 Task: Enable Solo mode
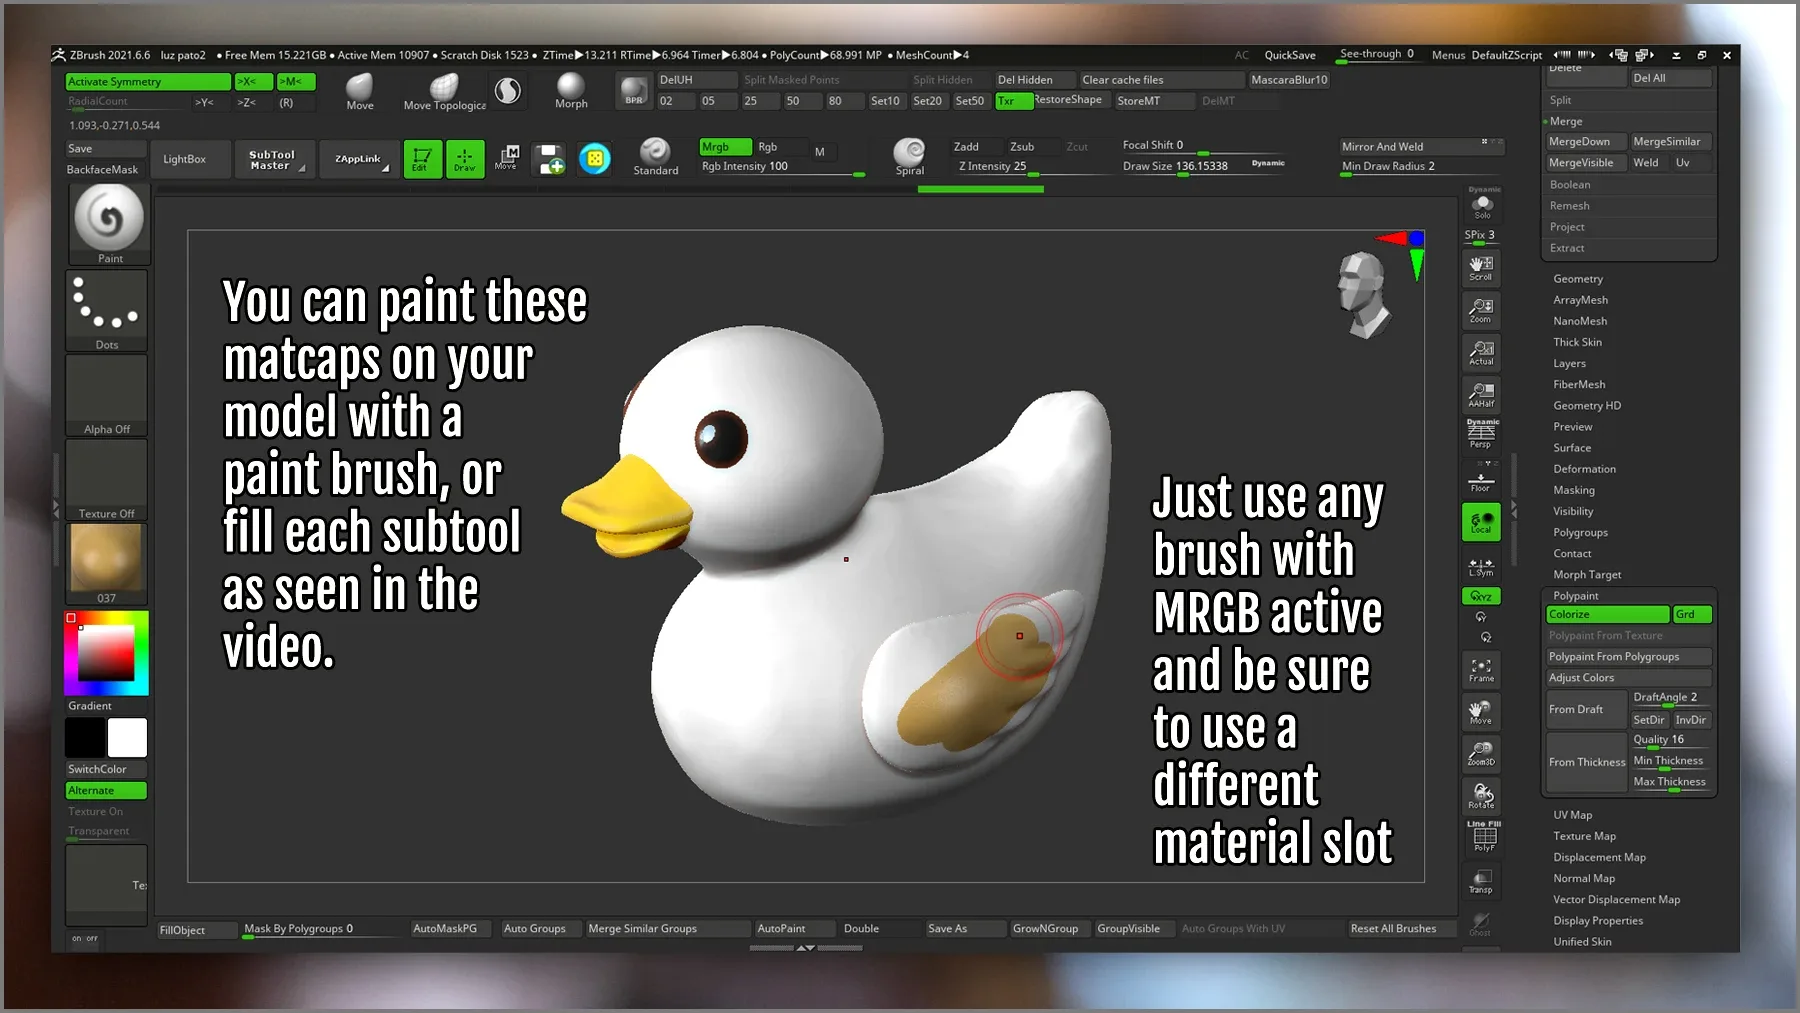[x=1482, y=207]
